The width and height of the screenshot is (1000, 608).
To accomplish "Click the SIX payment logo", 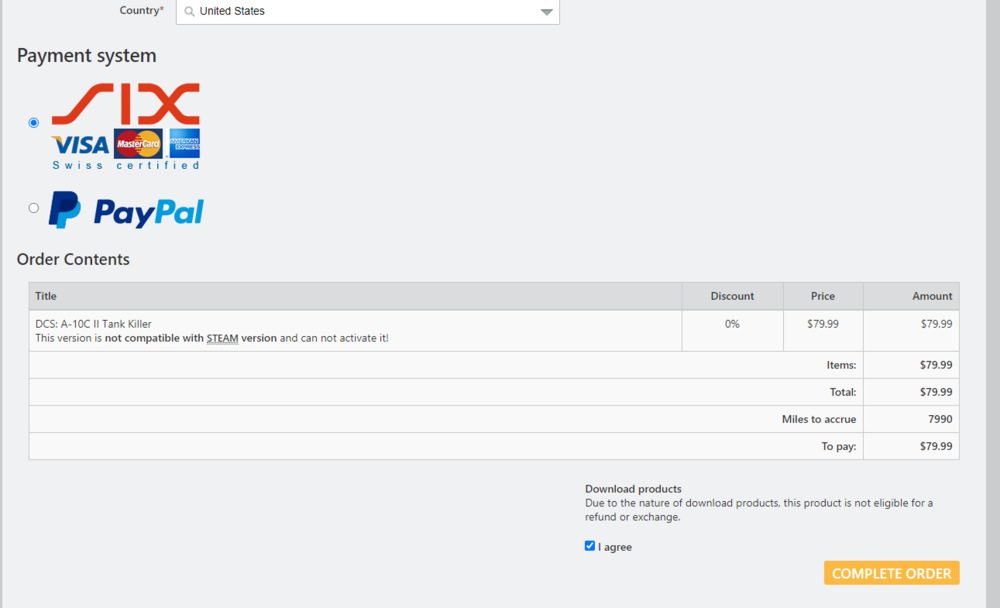I will (126, 104).
